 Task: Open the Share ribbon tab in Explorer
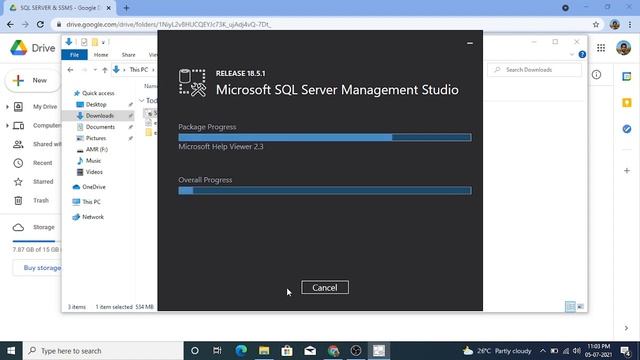click(128, 55)
